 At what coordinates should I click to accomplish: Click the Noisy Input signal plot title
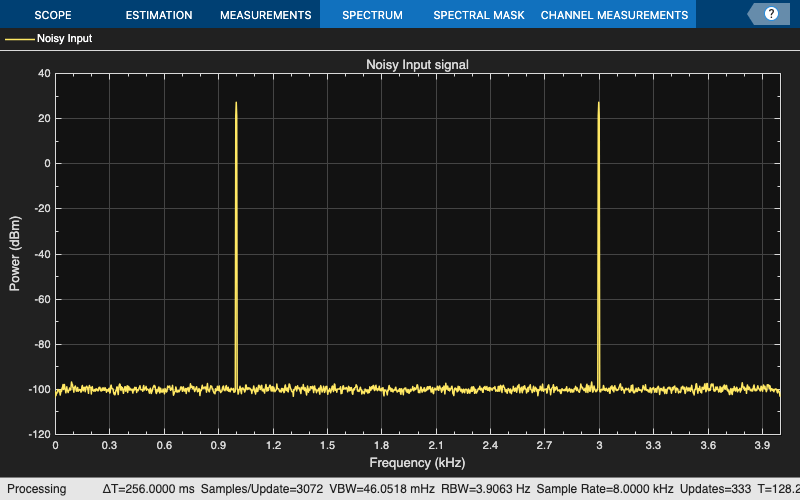pyautogui.click(x=417, y=65)
